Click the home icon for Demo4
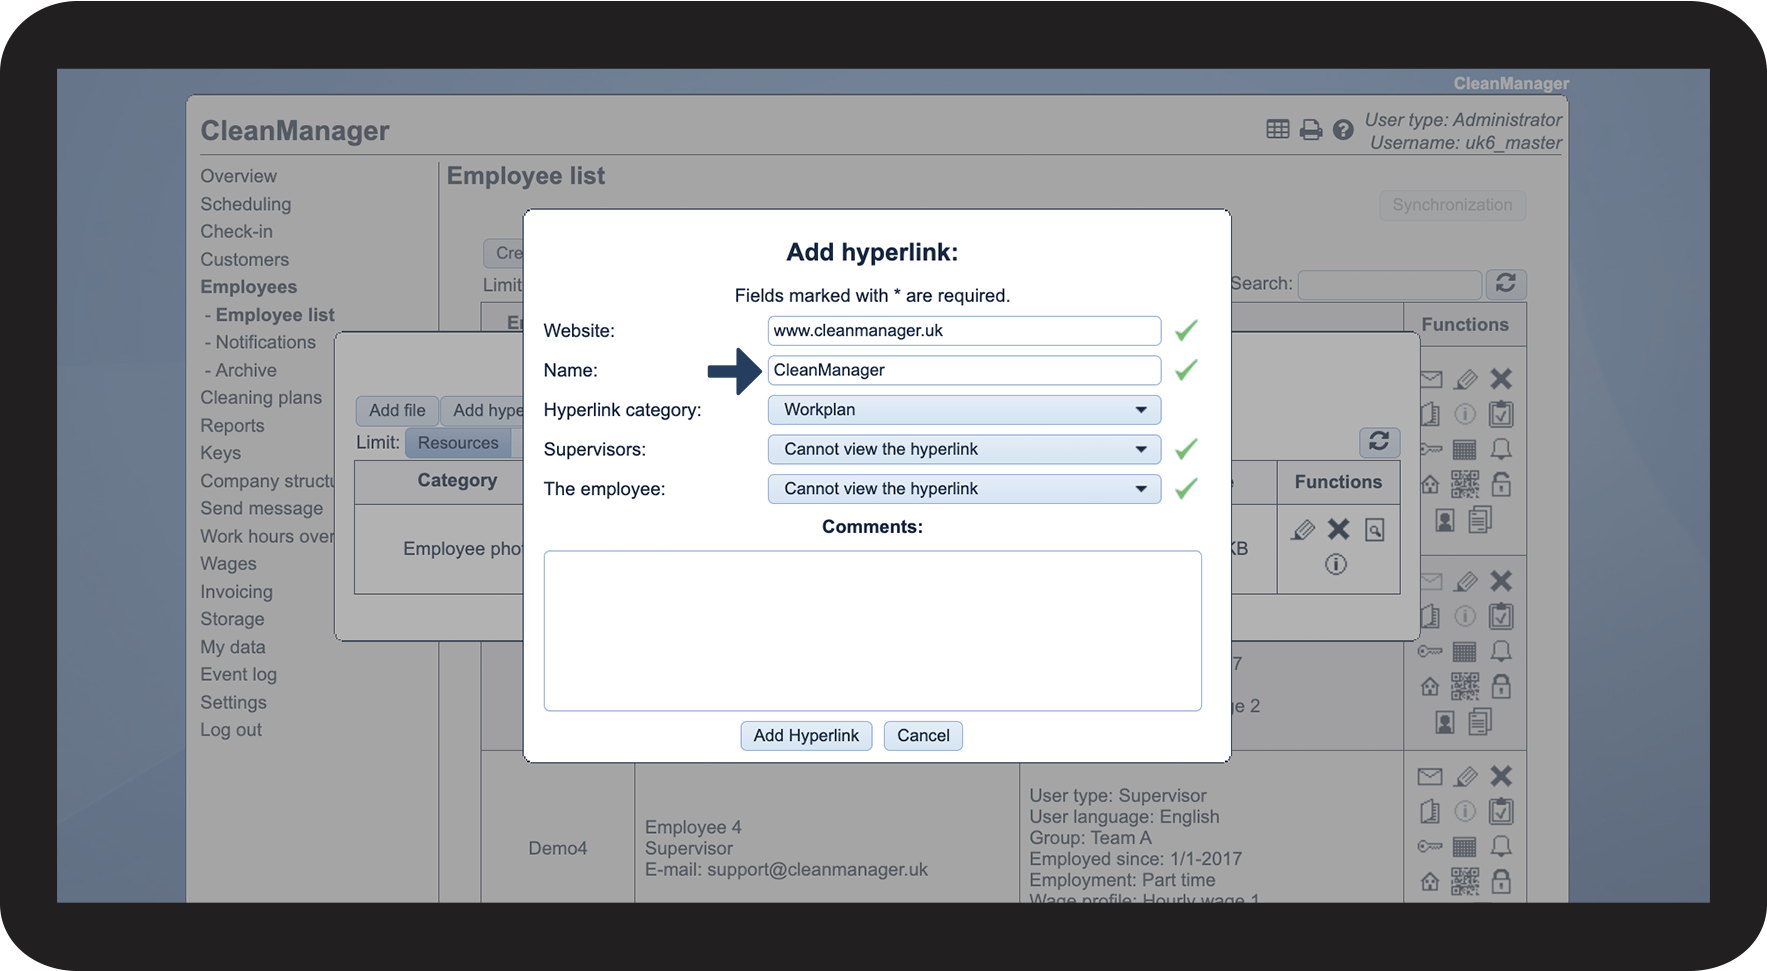The width and height of the screenshot is (1767, 971). (x=1430, y=882)
